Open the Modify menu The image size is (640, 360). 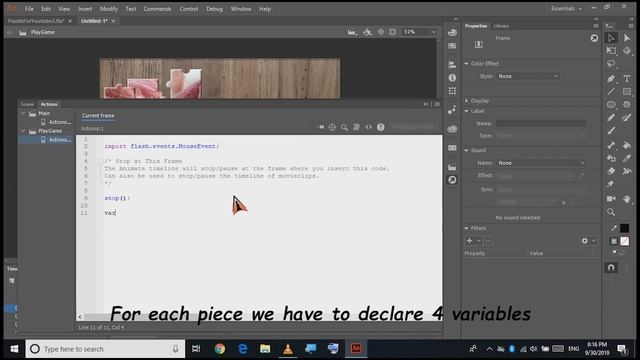(109, 9)
